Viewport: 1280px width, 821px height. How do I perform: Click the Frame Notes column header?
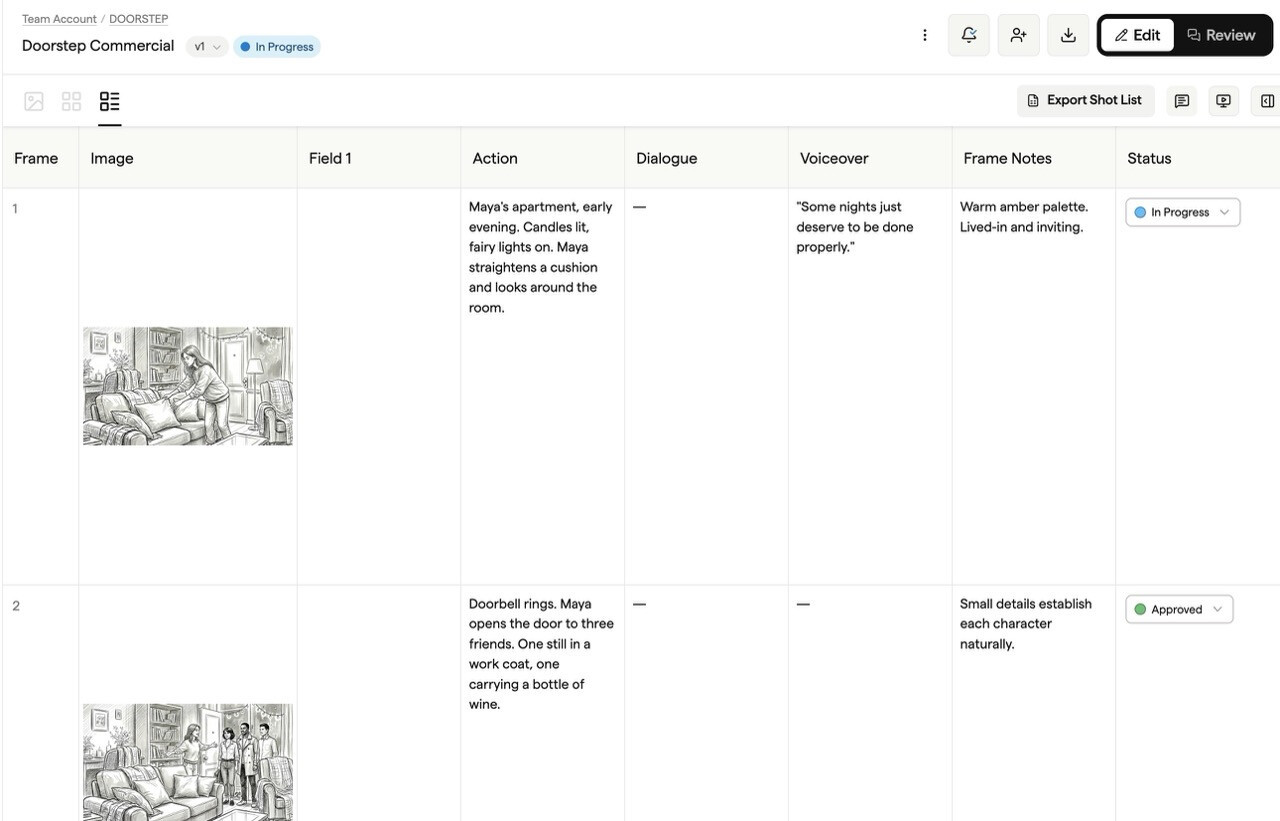tap(1034, 158)
